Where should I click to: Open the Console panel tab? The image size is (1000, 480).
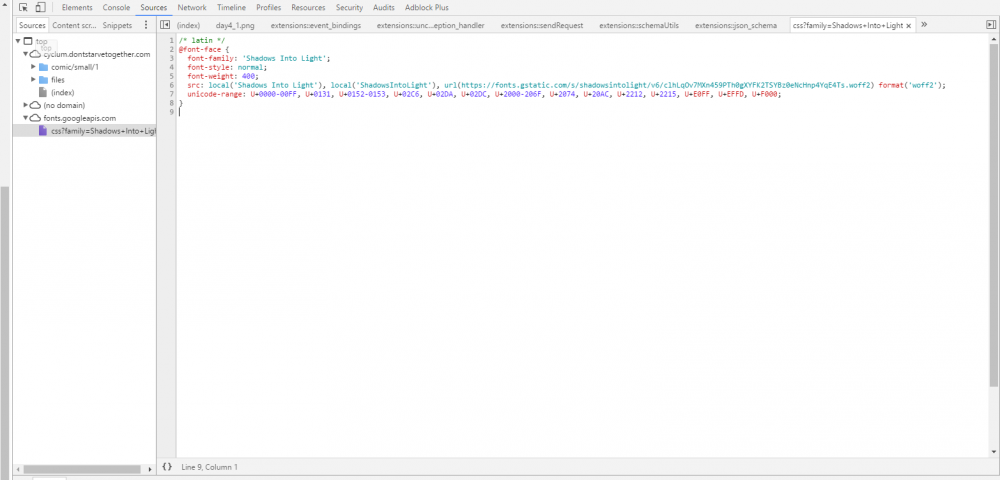pos(116,8)
